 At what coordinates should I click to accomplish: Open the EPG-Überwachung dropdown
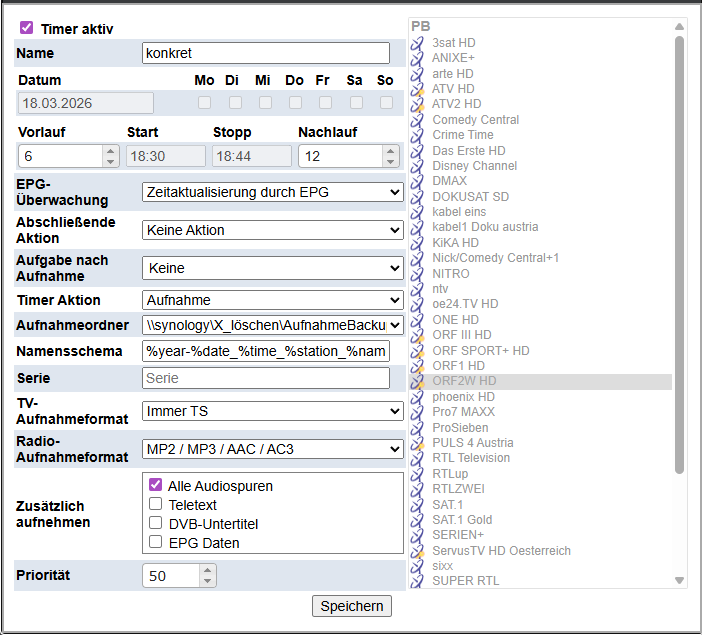pos(272,192)
